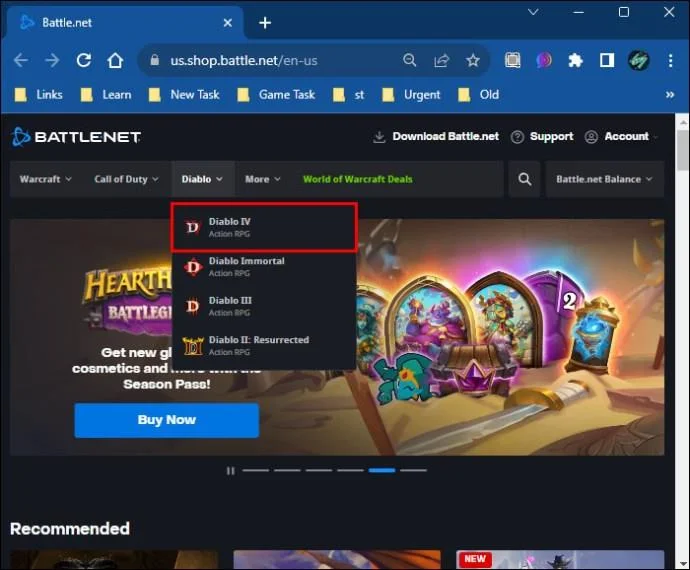Viewport: 690px width, 570px height.
Task: Click the Account person icon
Action: [591, 137]
